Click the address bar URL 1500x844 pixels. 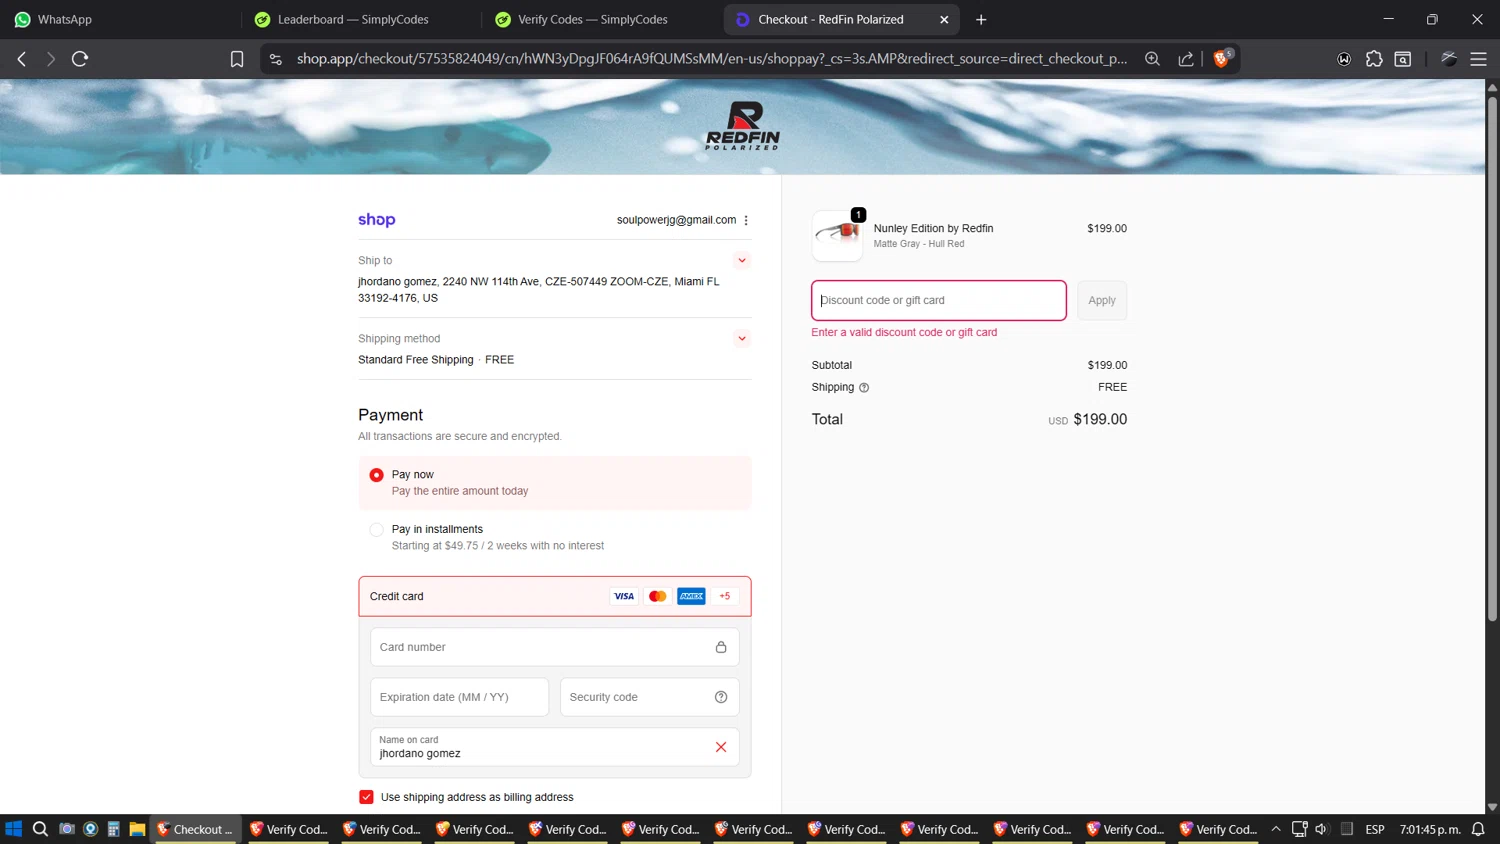[712, 59]
